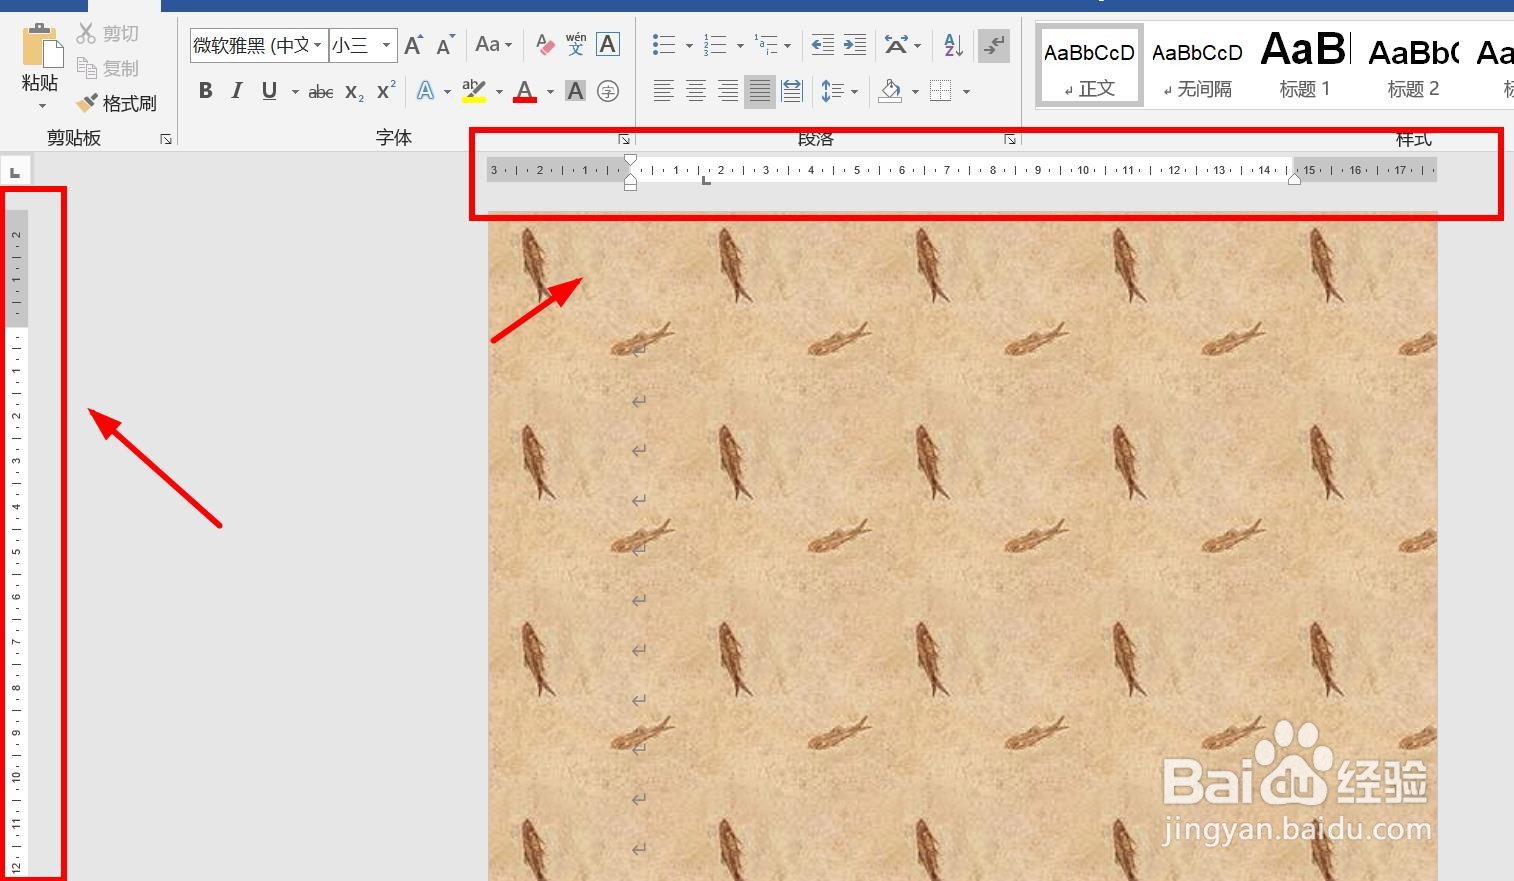The height and width of the screenshot is (881, 1514).
Task: Apply the 标题 2 heading style
Action: click(1413, 65)
